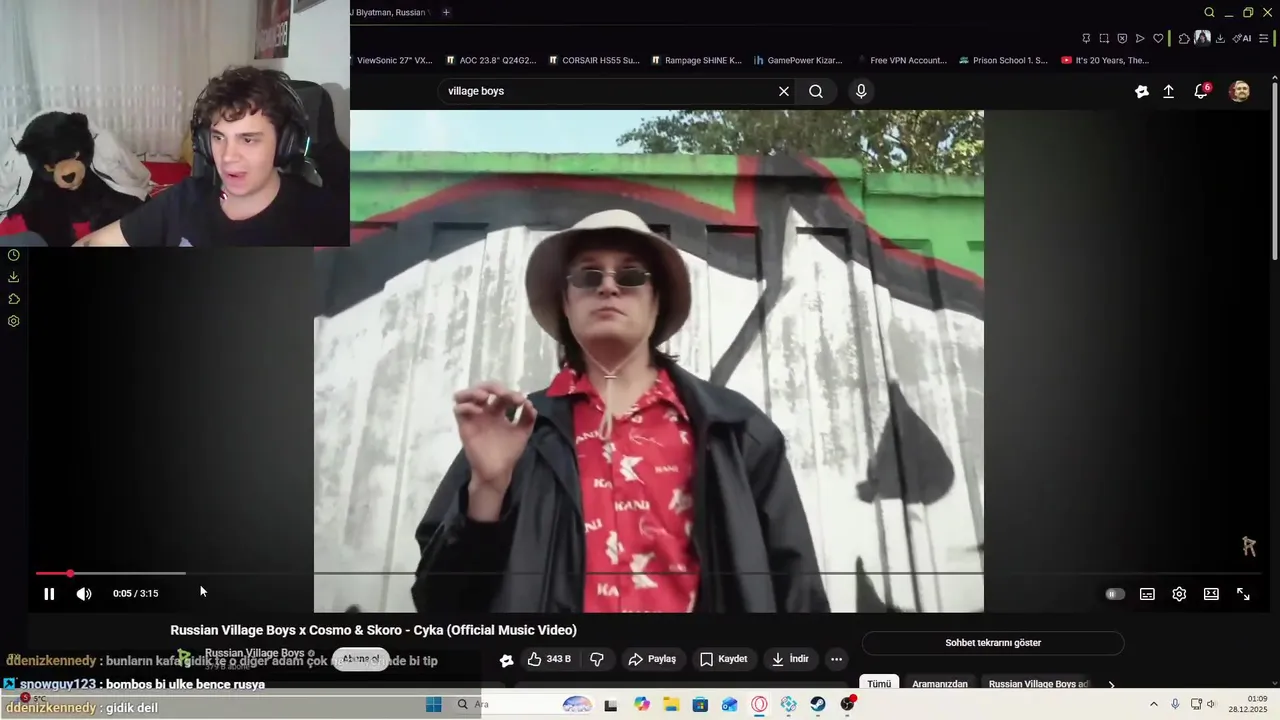Screen dimensions: 1280x720
Task: Expand more filter chips arrow
Action: click(x=1111, y=685)
